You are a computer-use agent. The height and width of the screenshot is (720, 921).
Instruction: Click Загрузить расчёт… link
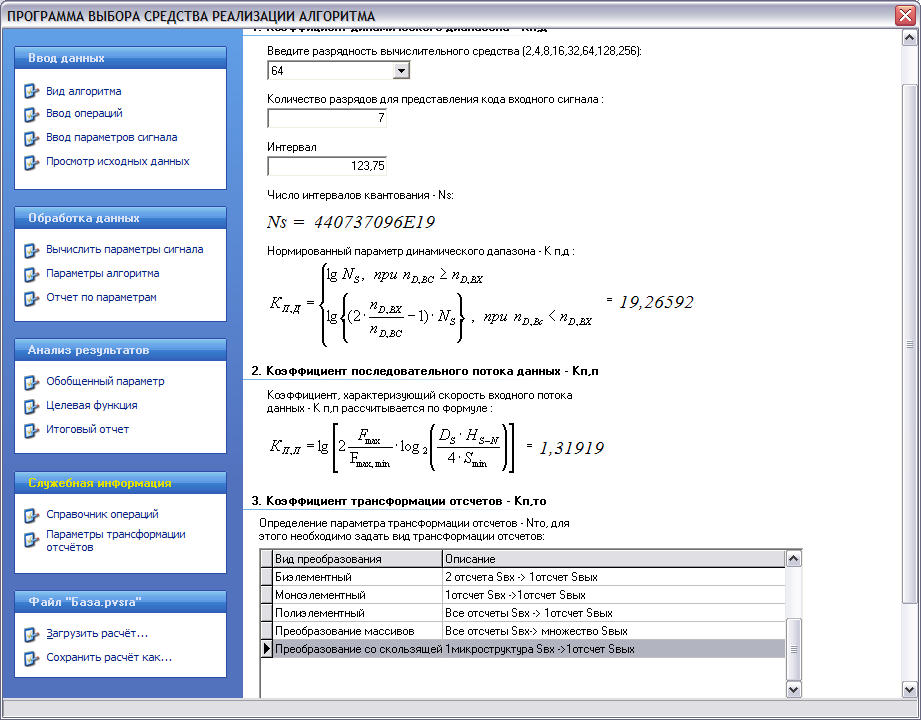(x=97, y=633)
